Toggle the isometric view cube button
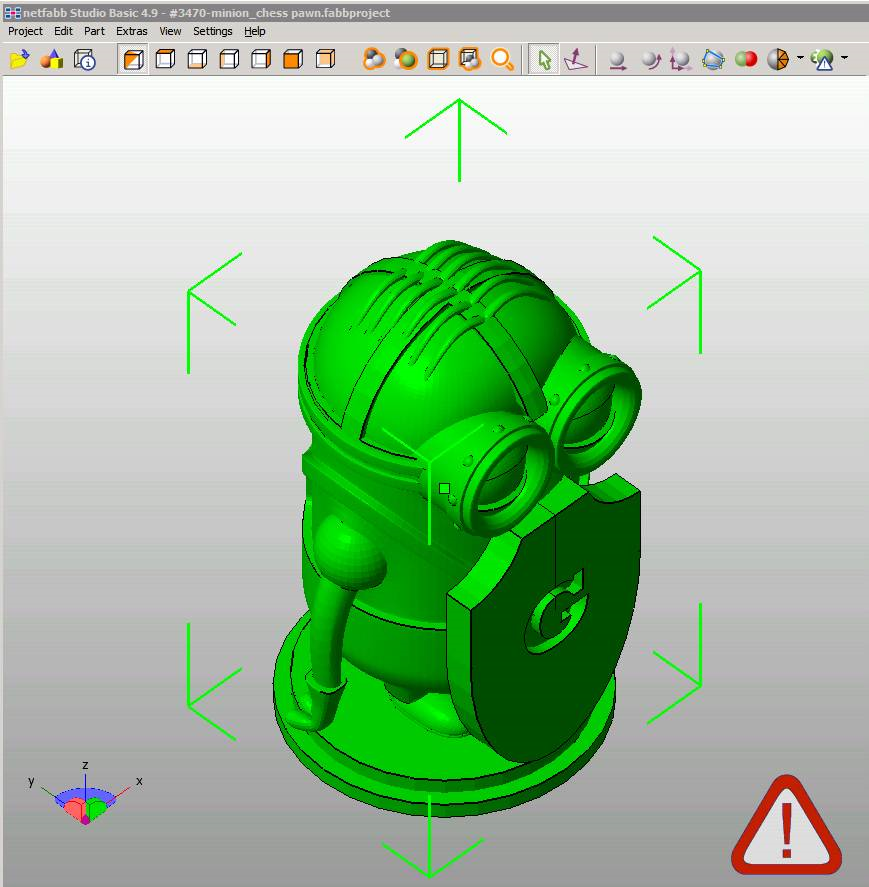The image size is (869, 887). (133, 58)
